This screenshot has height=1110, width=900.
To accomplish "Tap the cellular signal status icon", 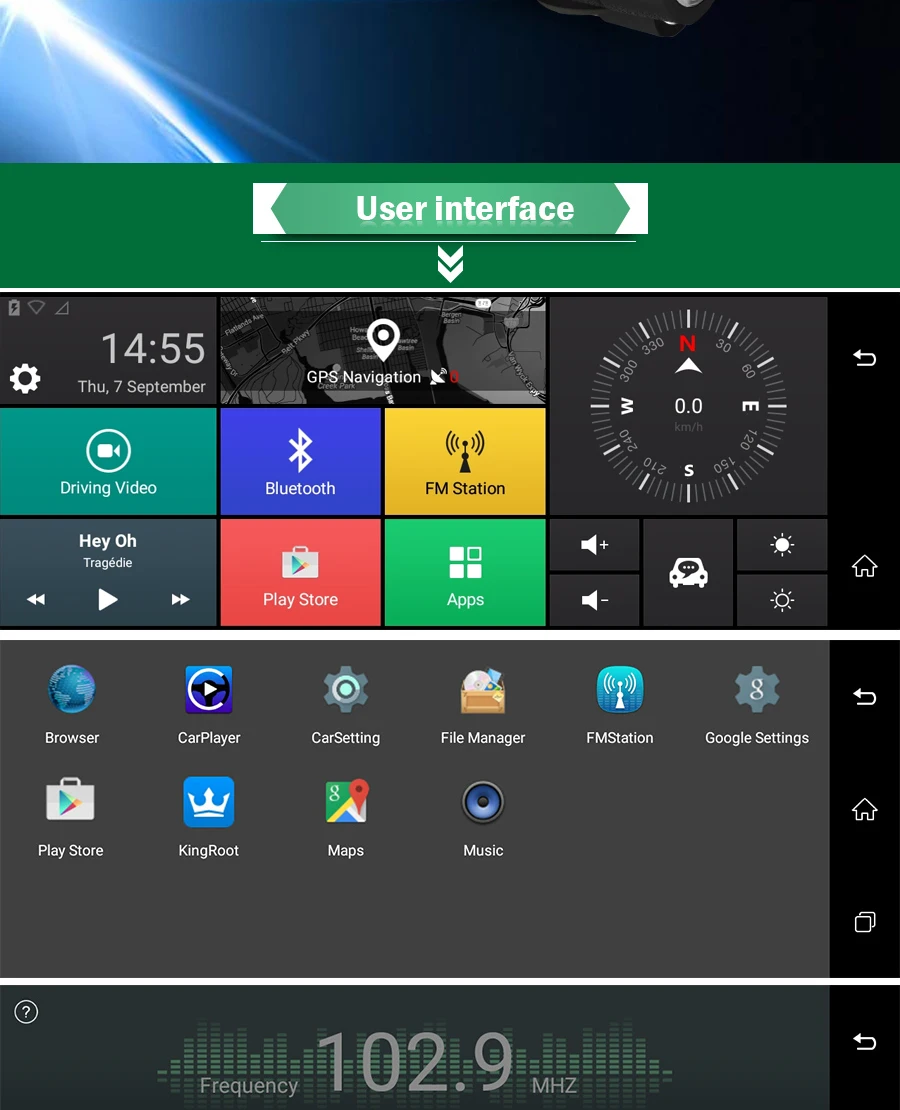I will (62, 308).
